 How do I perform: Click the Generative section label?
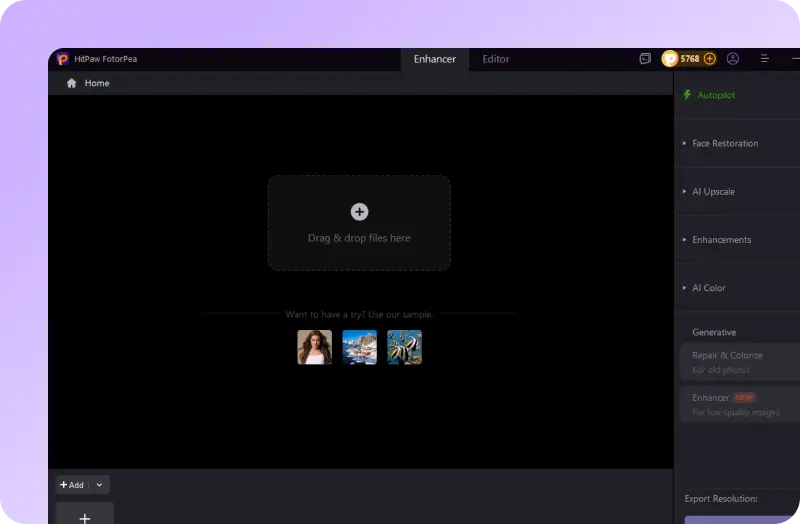[x=714, y=332]
